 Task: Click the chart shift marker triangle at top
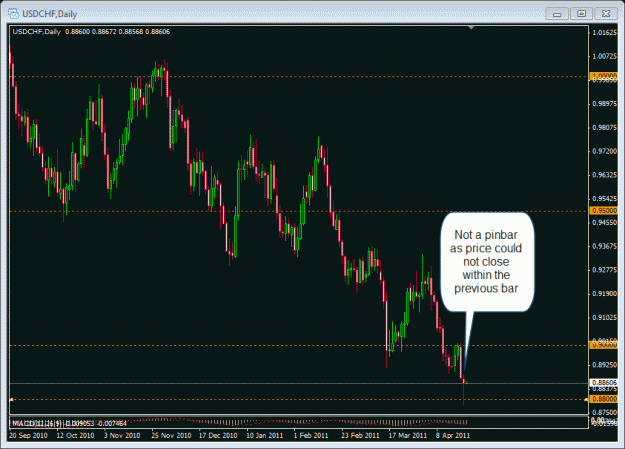pyautogui.click(x=471, y=28)
